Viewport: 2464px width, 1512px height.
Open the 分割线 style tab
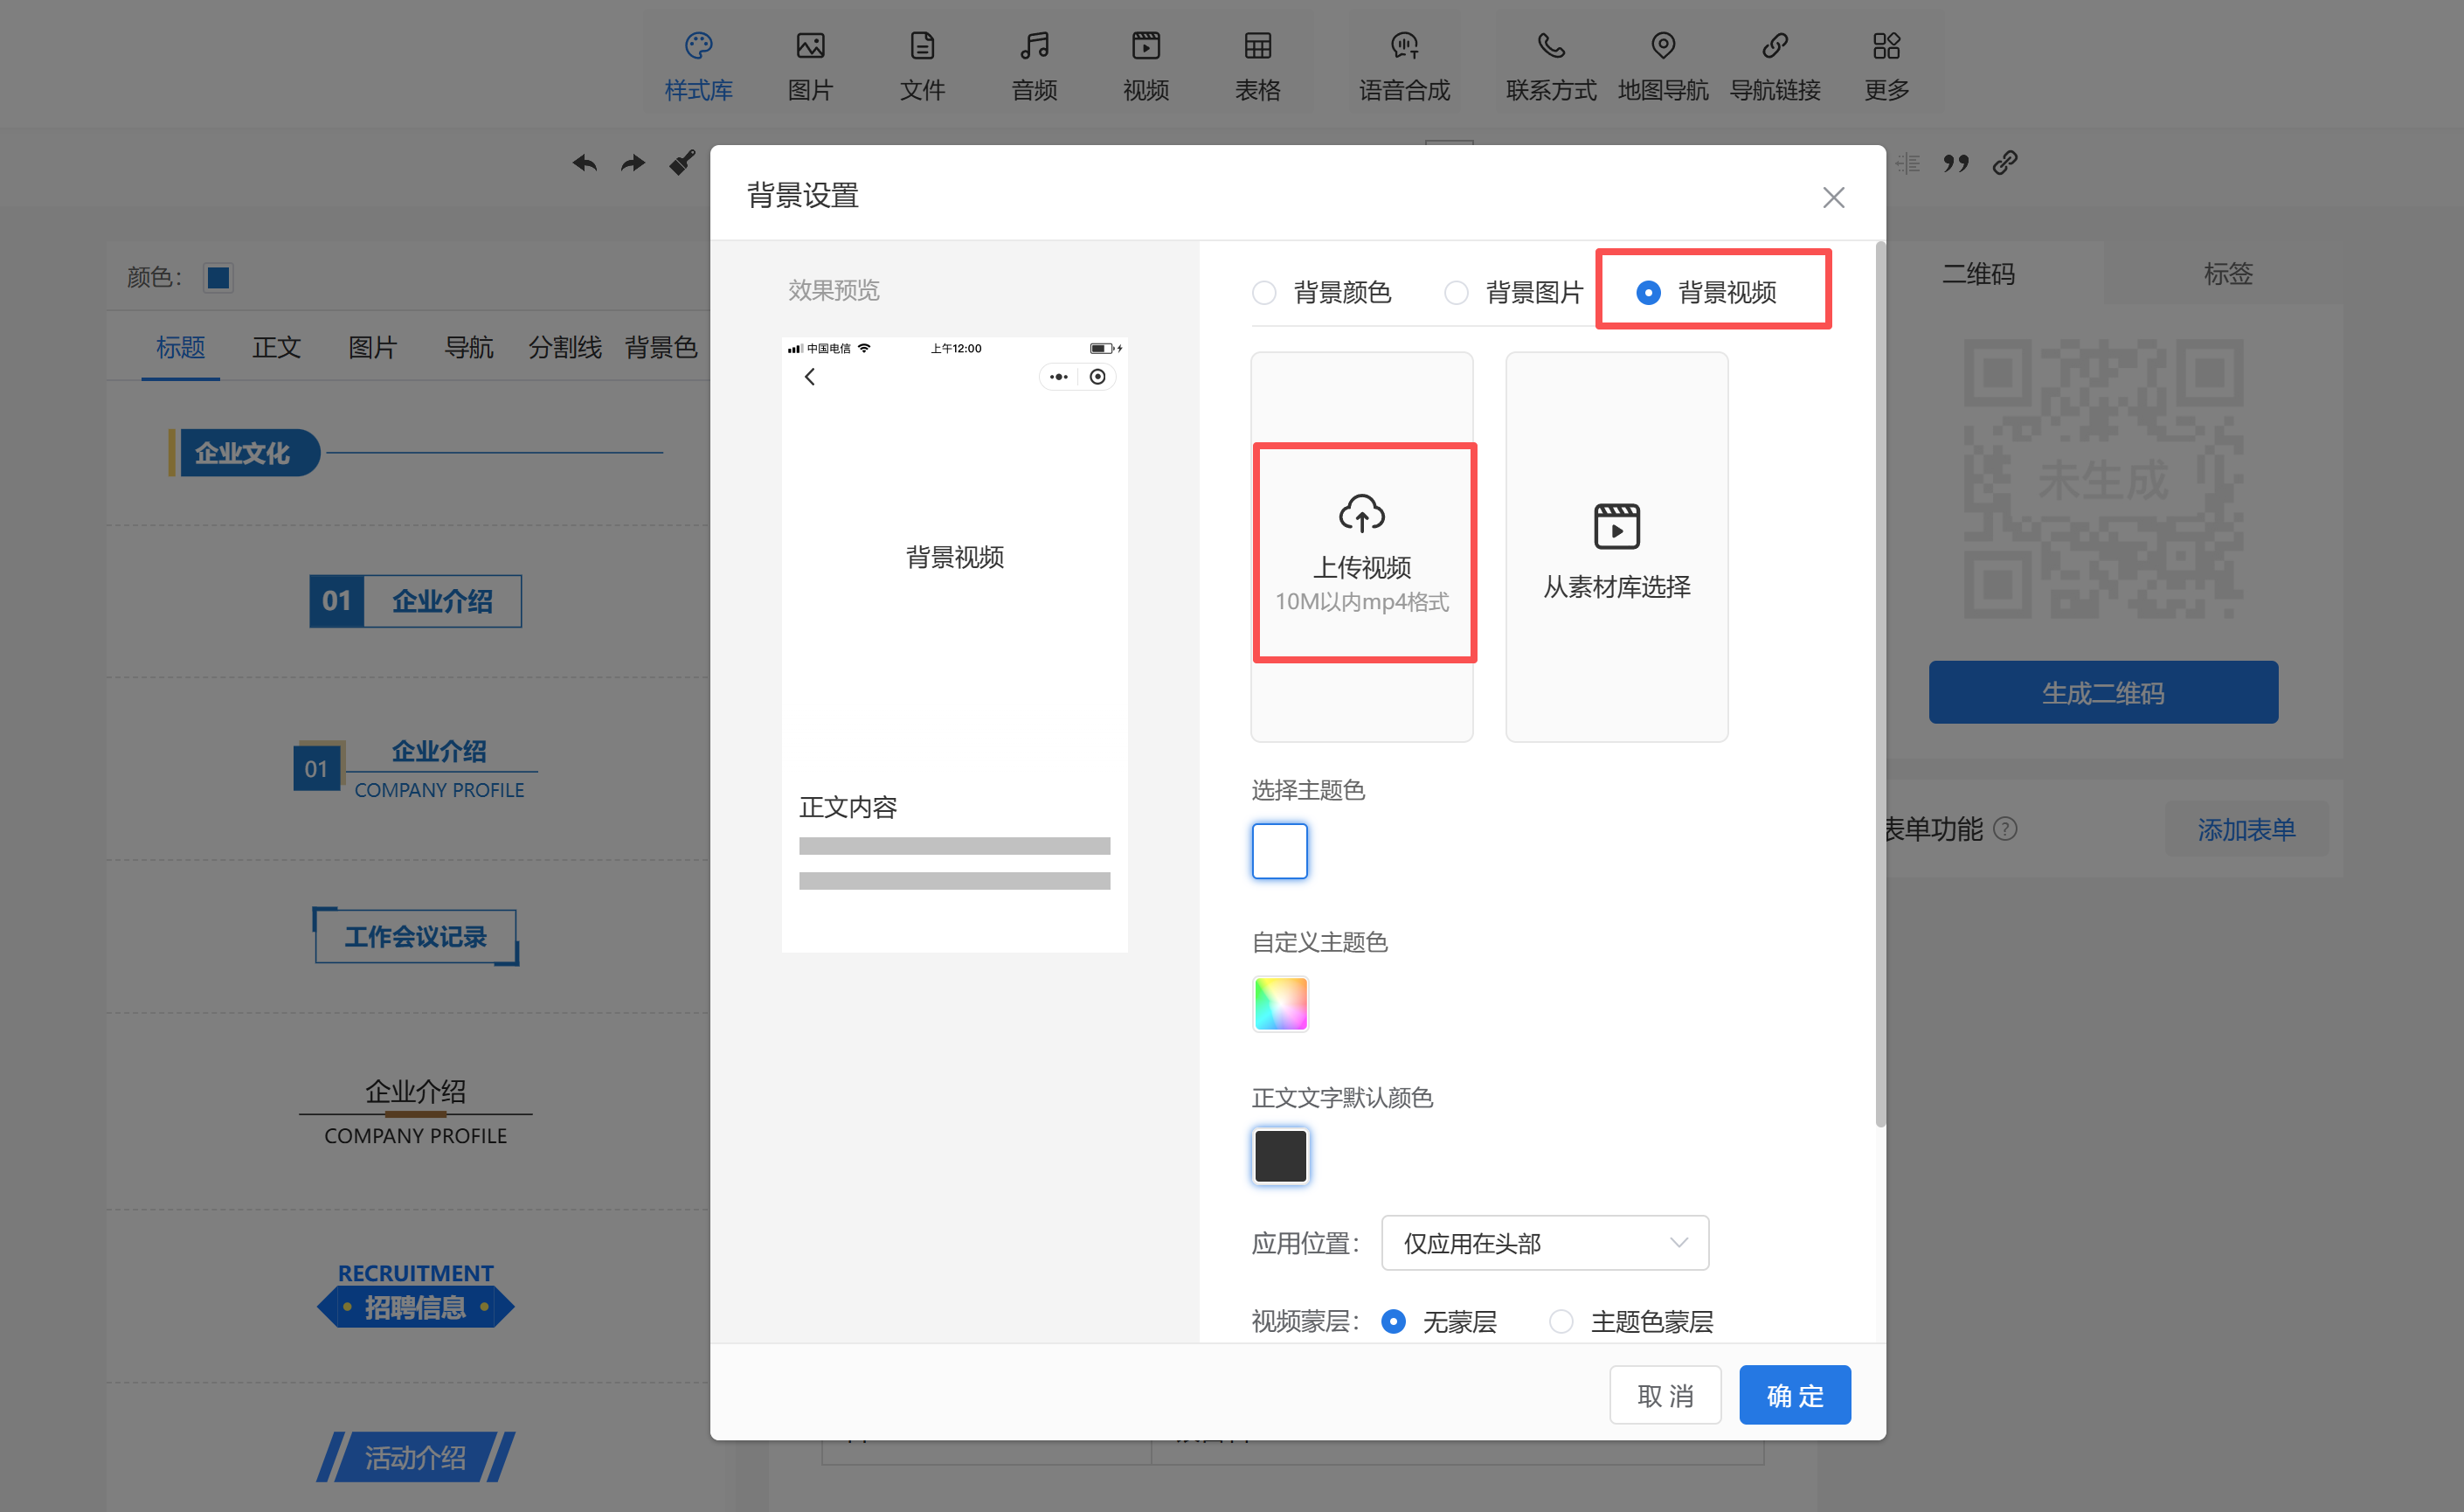[x=565, y=348]
